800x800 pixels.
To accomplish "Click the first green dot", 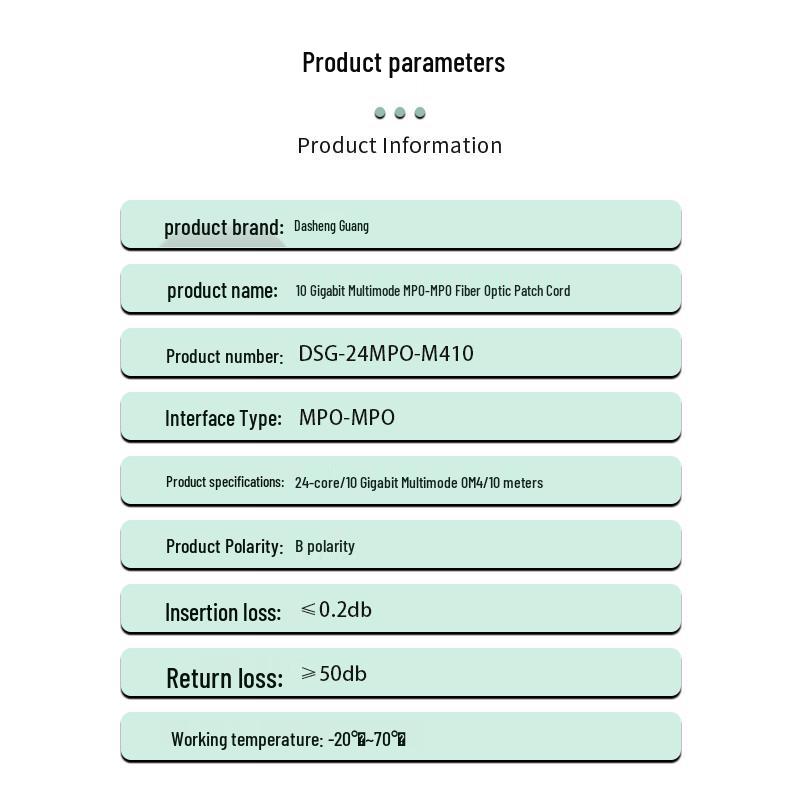I will (x=380, y=113).
